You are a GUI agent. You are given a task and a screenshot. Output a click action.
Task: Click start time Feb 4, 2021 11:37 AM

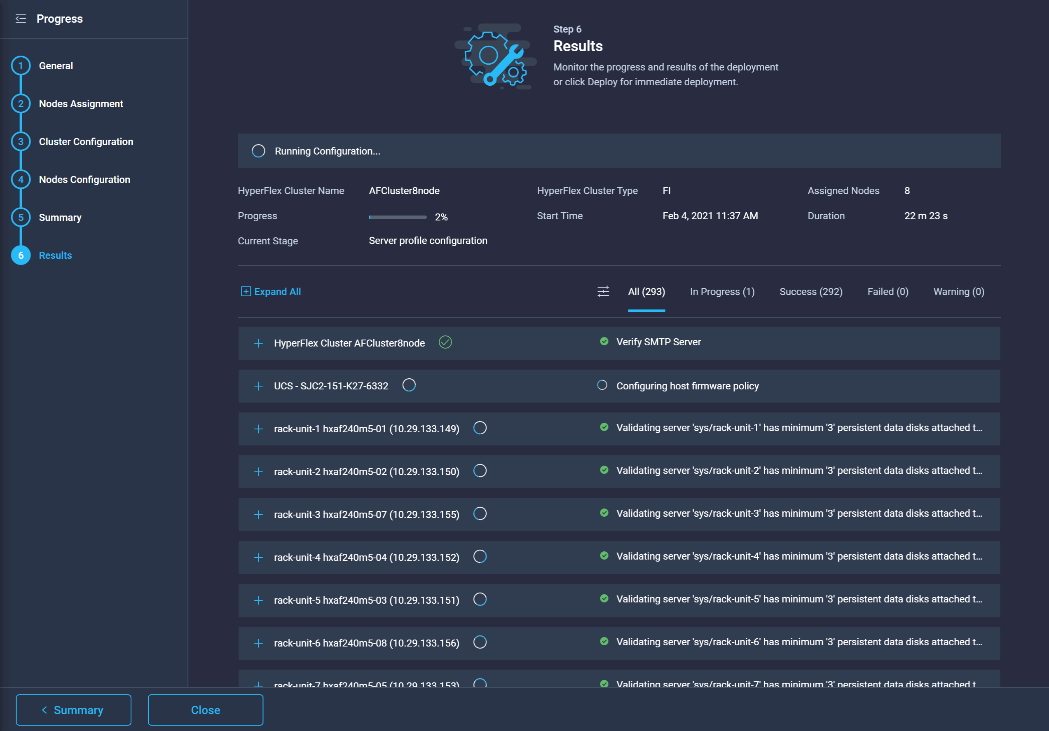(x=710, y=215)
